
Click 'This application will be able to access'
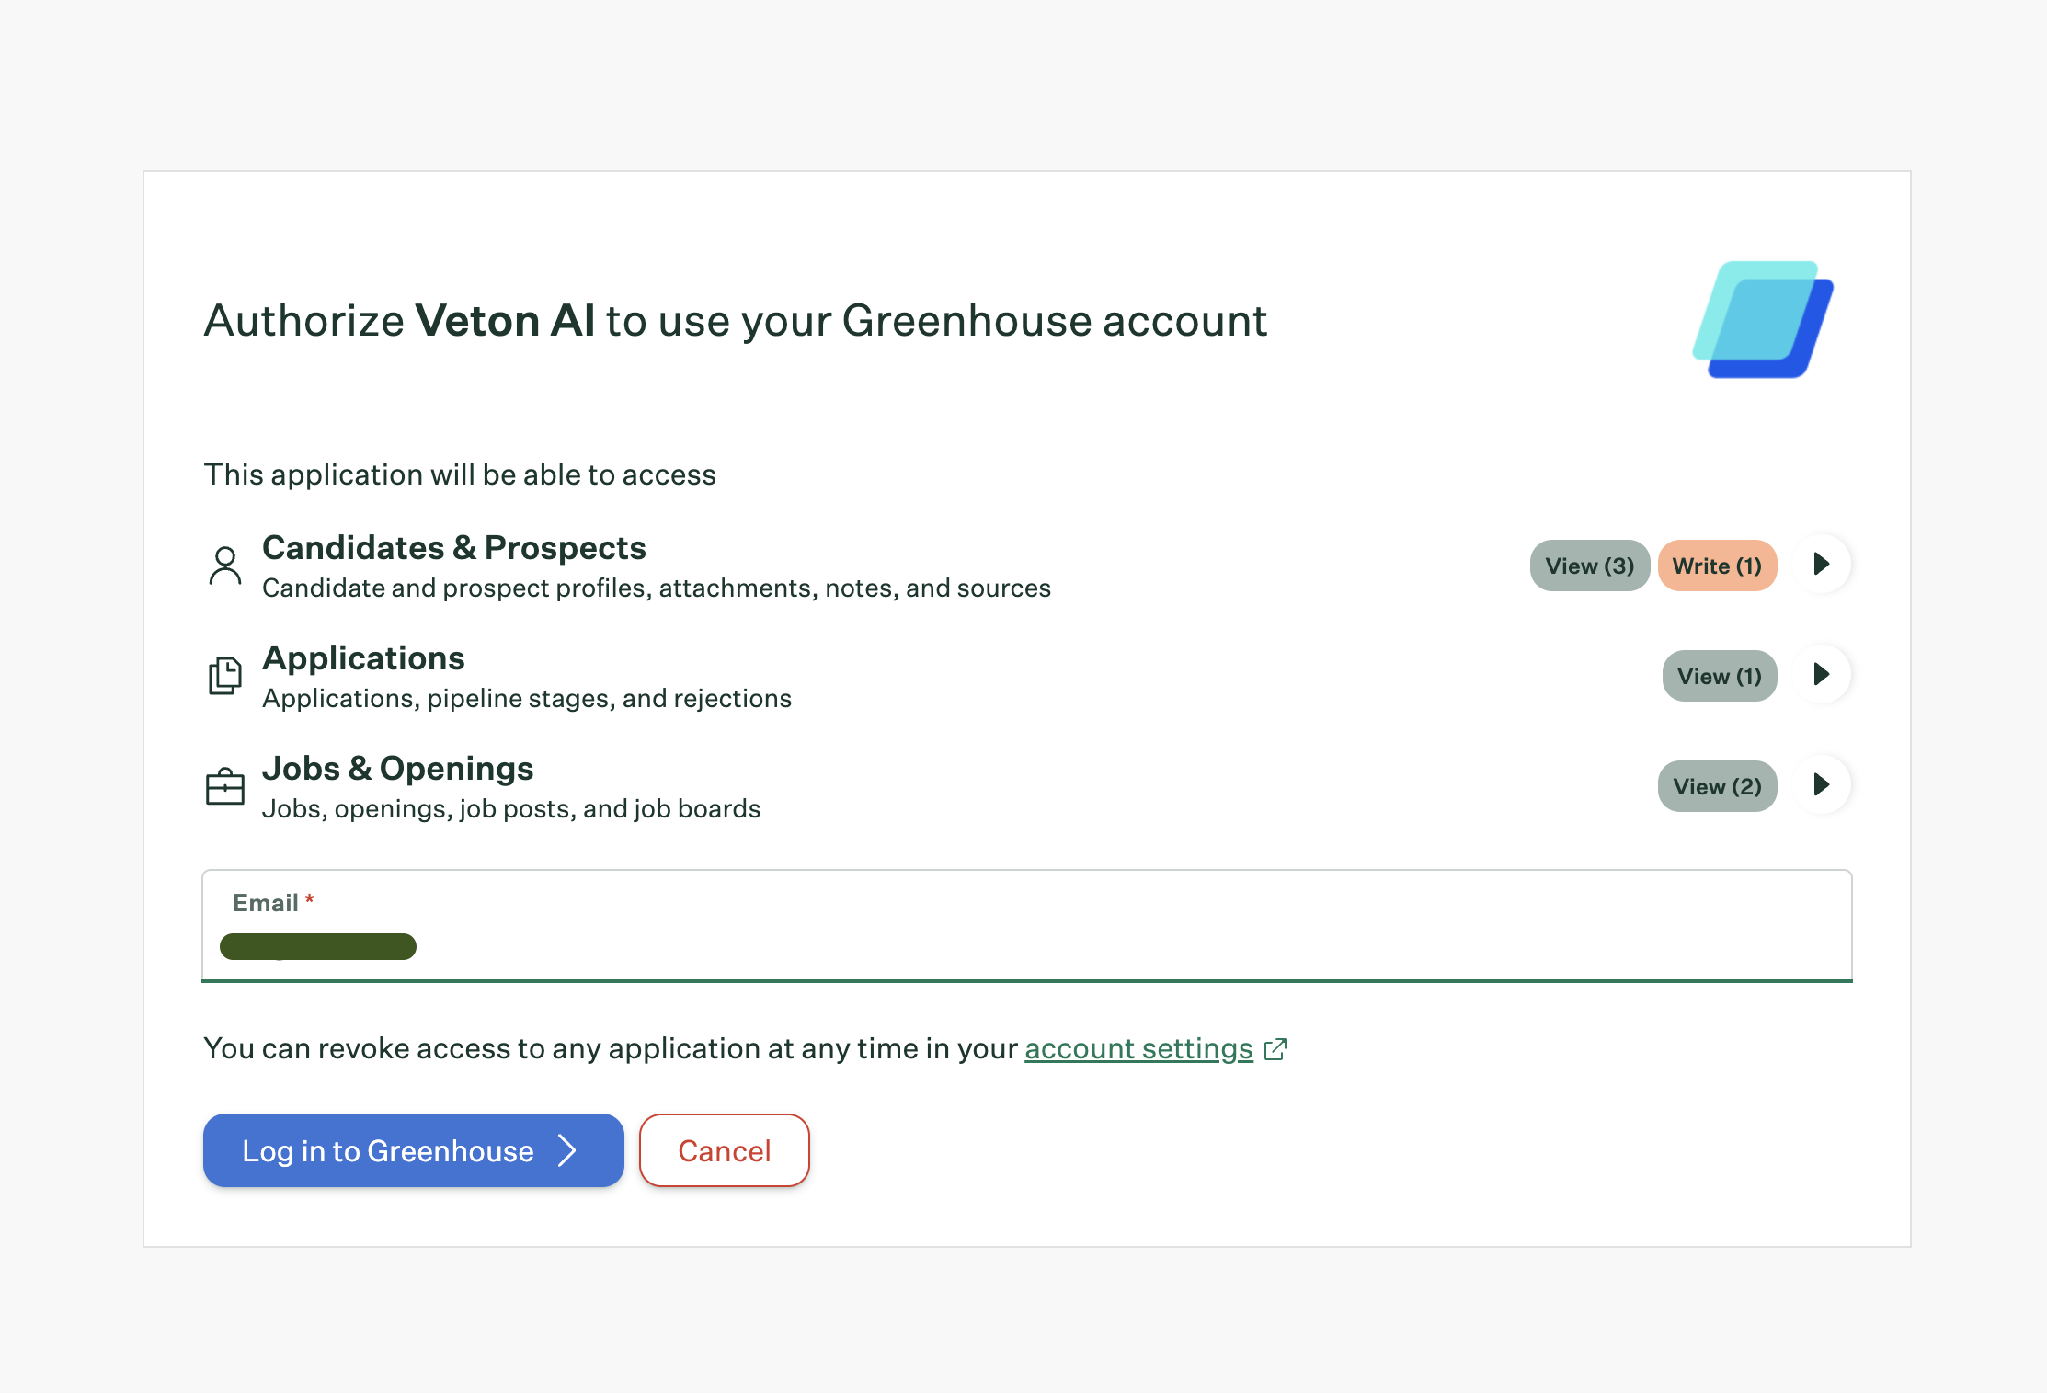click(x=460, y=475)
